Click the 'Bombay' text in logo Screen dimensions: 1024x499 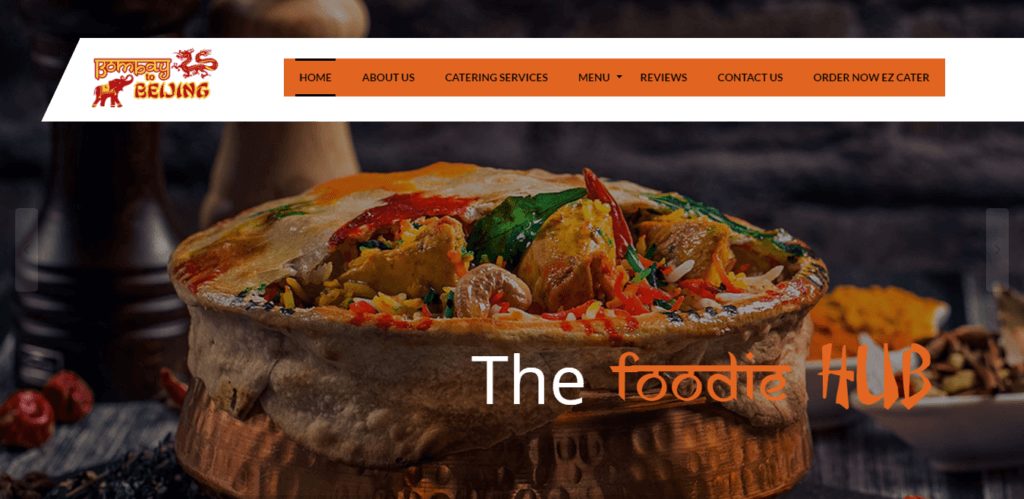click(x=132, y=67)
